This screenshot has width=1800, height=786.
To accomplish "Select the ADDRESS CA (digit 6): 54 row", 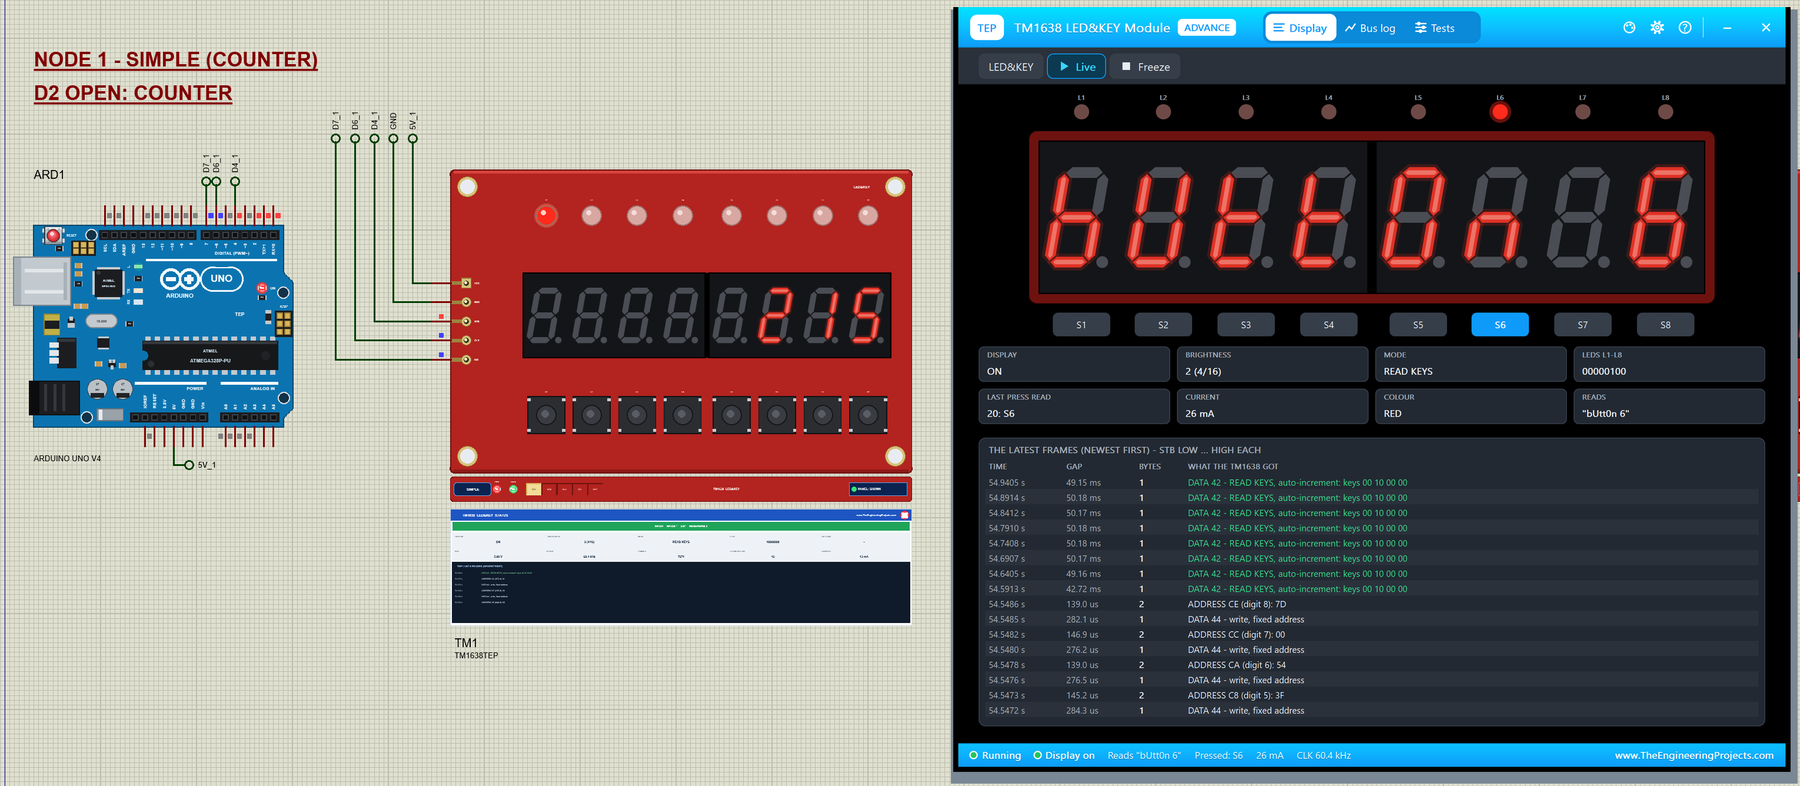I will click(1371, 665).
